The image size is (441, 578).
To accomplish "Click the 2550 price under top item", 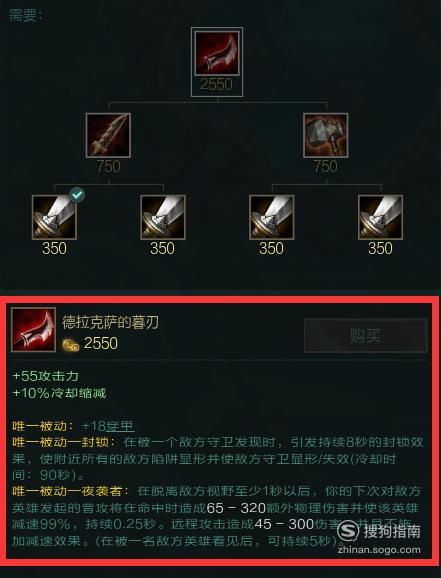I will [217, 85].
